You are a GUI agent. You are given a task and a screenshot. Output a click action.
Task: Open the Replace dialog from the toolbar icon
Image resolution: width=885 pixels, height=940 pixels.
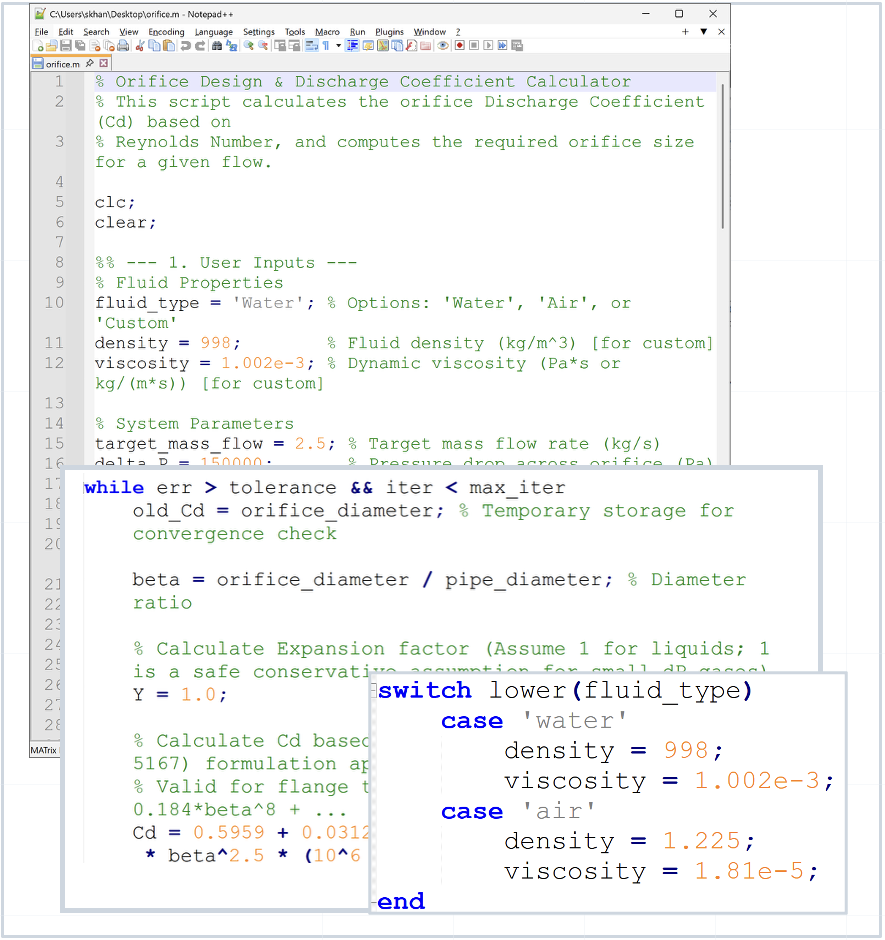tap(231, 46)
